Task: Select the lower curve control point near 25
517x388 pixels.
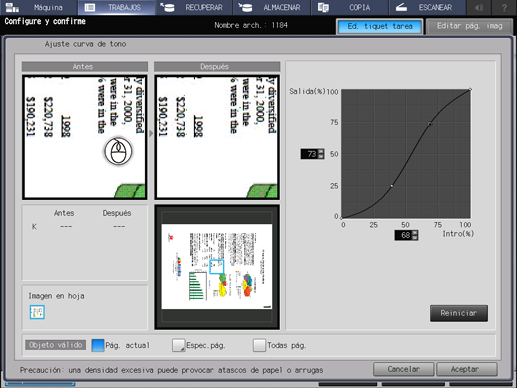Action: click(392, 186)
